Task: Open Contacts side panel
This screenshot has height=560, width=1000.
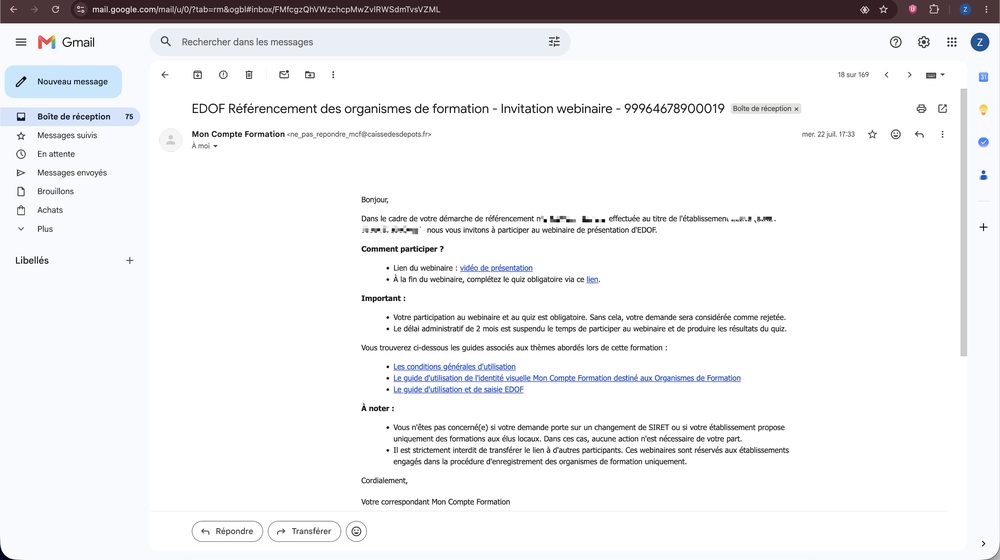Action: coord(983,175)
